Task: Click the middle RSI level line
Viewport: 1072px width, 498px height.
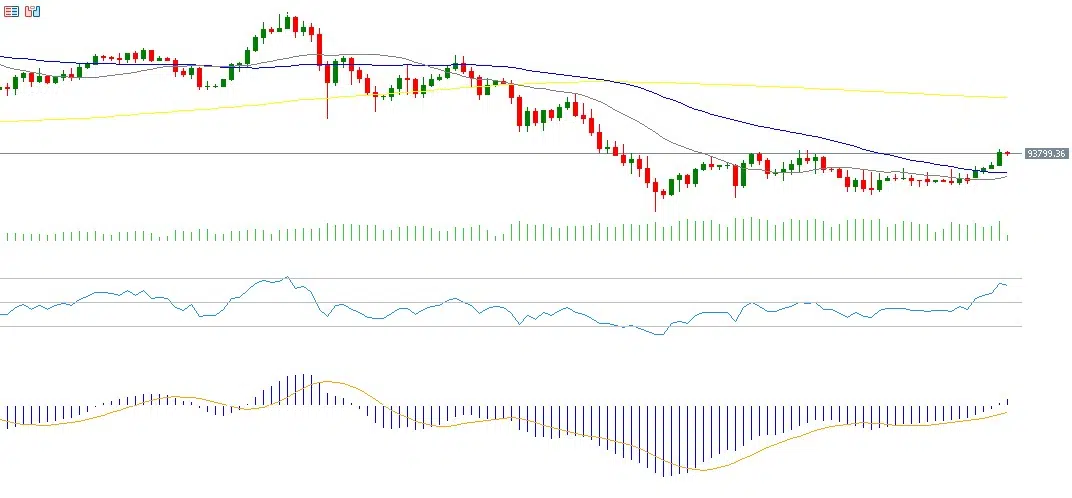Action: click(600, 302)
